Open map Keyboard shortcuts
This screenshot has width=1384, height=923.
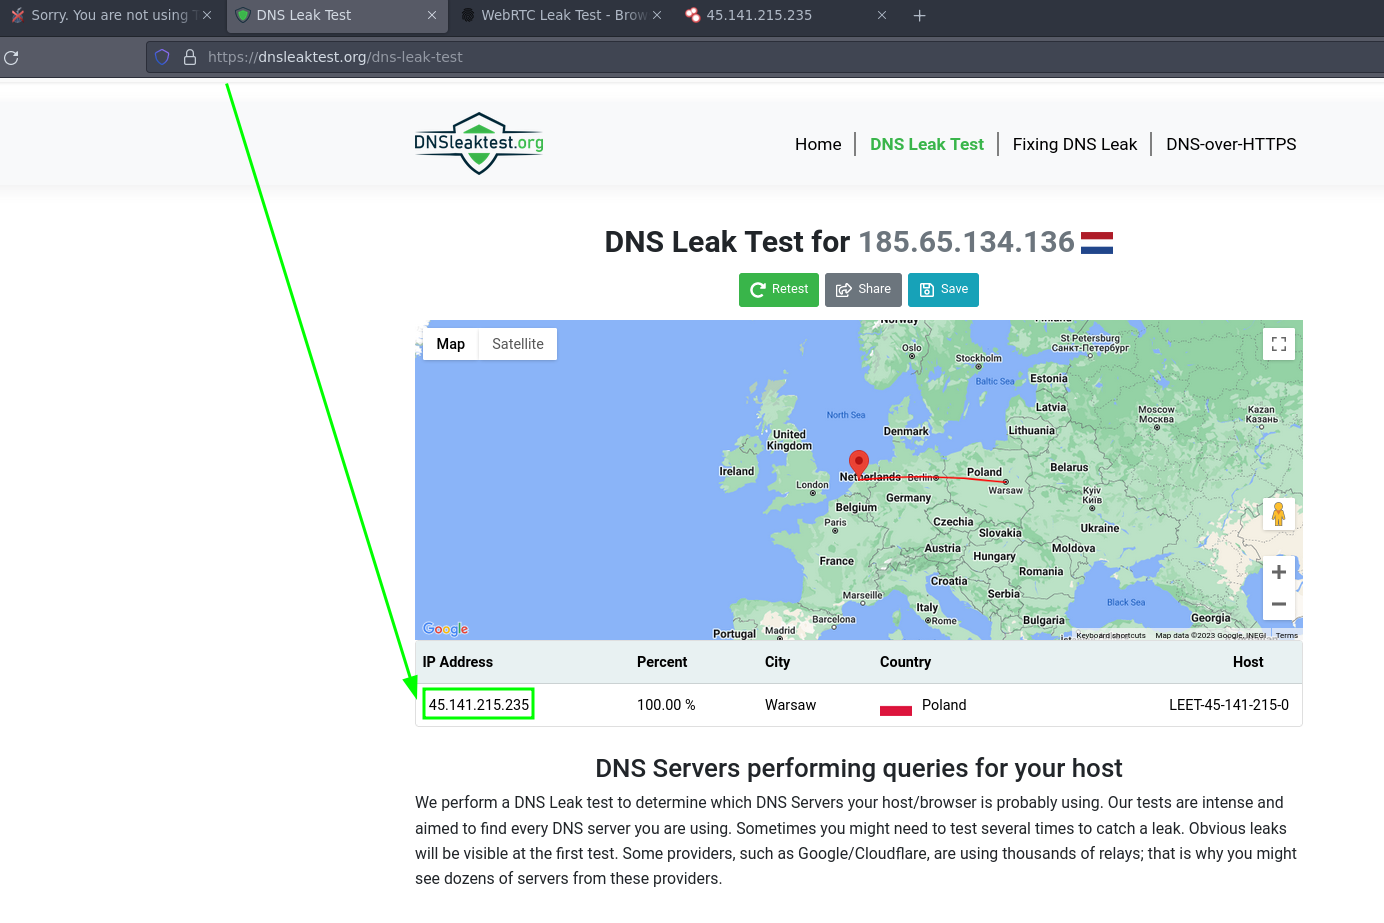click(1111, 635)
